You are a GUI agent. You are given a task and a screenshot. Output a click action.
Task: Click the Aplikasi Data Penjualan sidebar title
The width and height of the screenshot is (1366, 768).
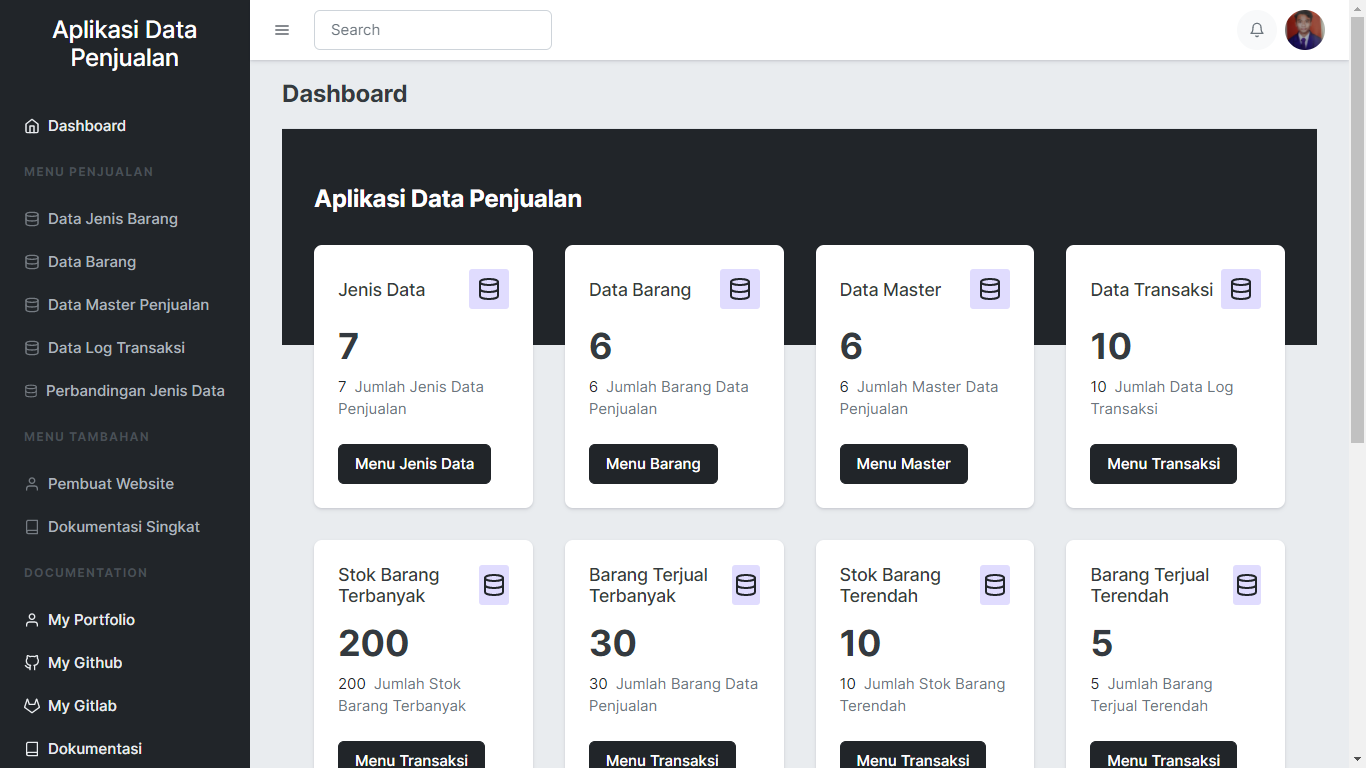click(125, 44)
